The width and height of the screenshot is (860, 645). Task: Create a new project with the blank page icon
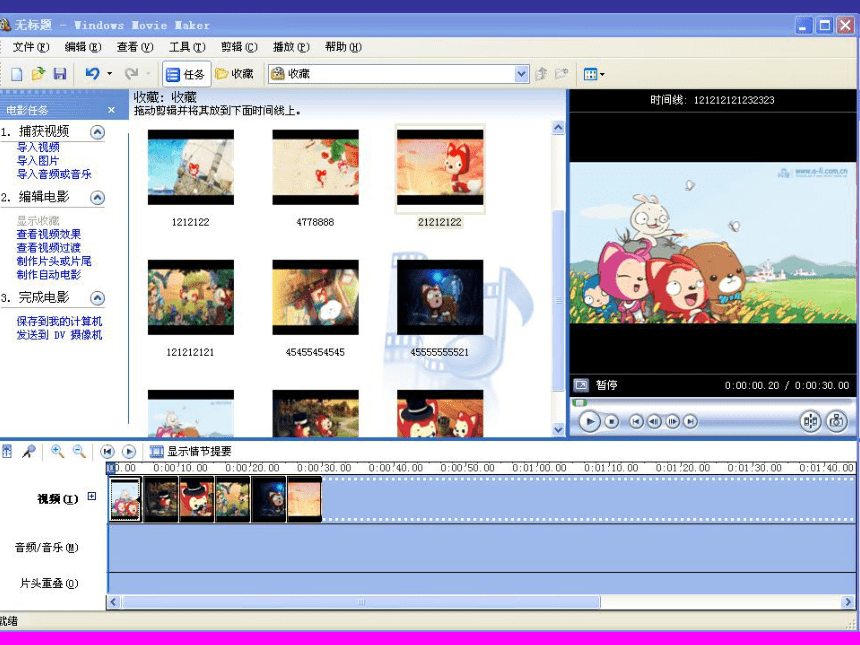point(16,74)
